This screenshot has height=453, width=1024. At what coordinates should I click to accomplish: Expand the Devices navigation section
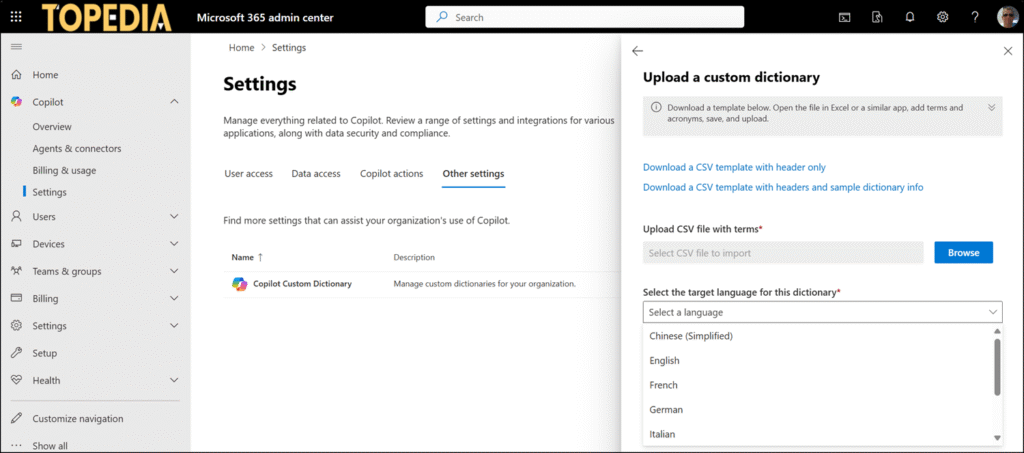tap(174, 244)
